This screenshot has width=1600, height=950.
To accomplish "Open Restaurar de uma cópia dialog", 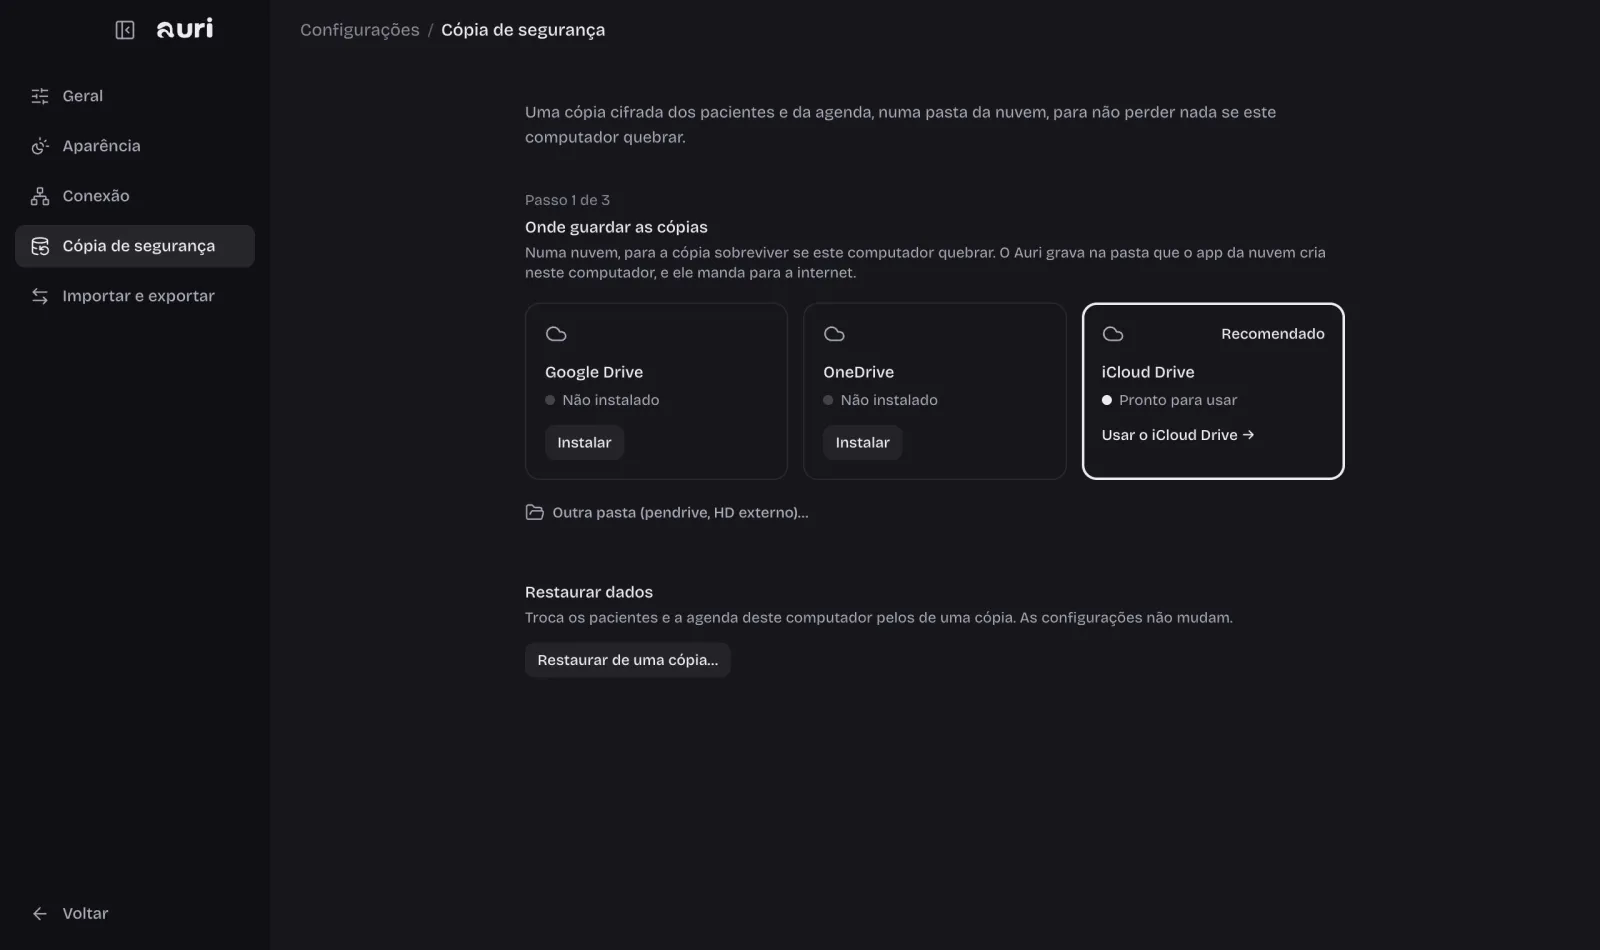I will pos(628,660).
